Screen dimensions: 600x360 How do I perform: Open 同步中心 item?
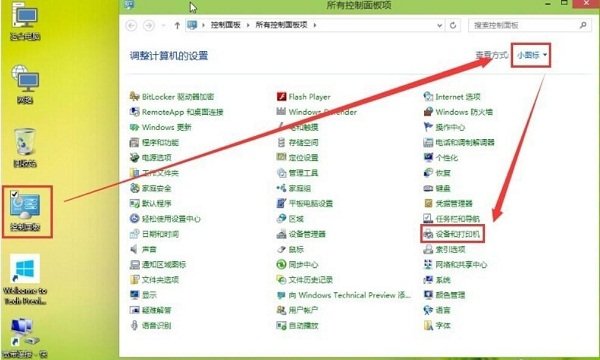(x=297, y=264)
